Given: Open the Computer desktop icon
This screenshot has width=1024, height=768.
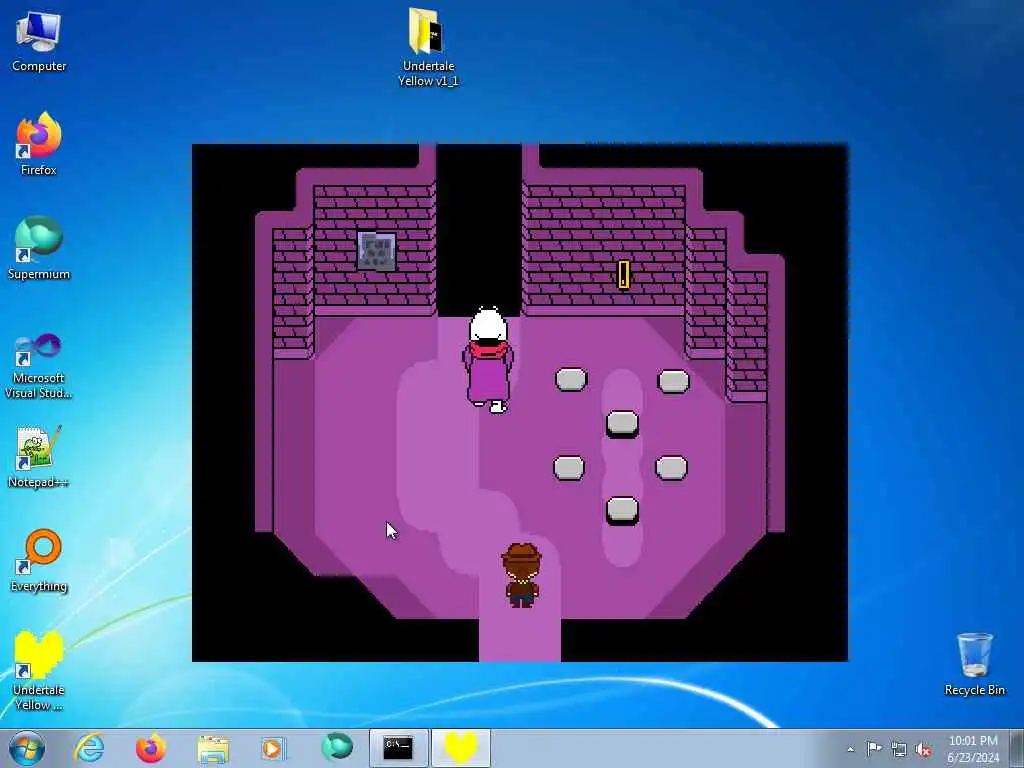Looking at the screenshot, I should coord(39,40).
